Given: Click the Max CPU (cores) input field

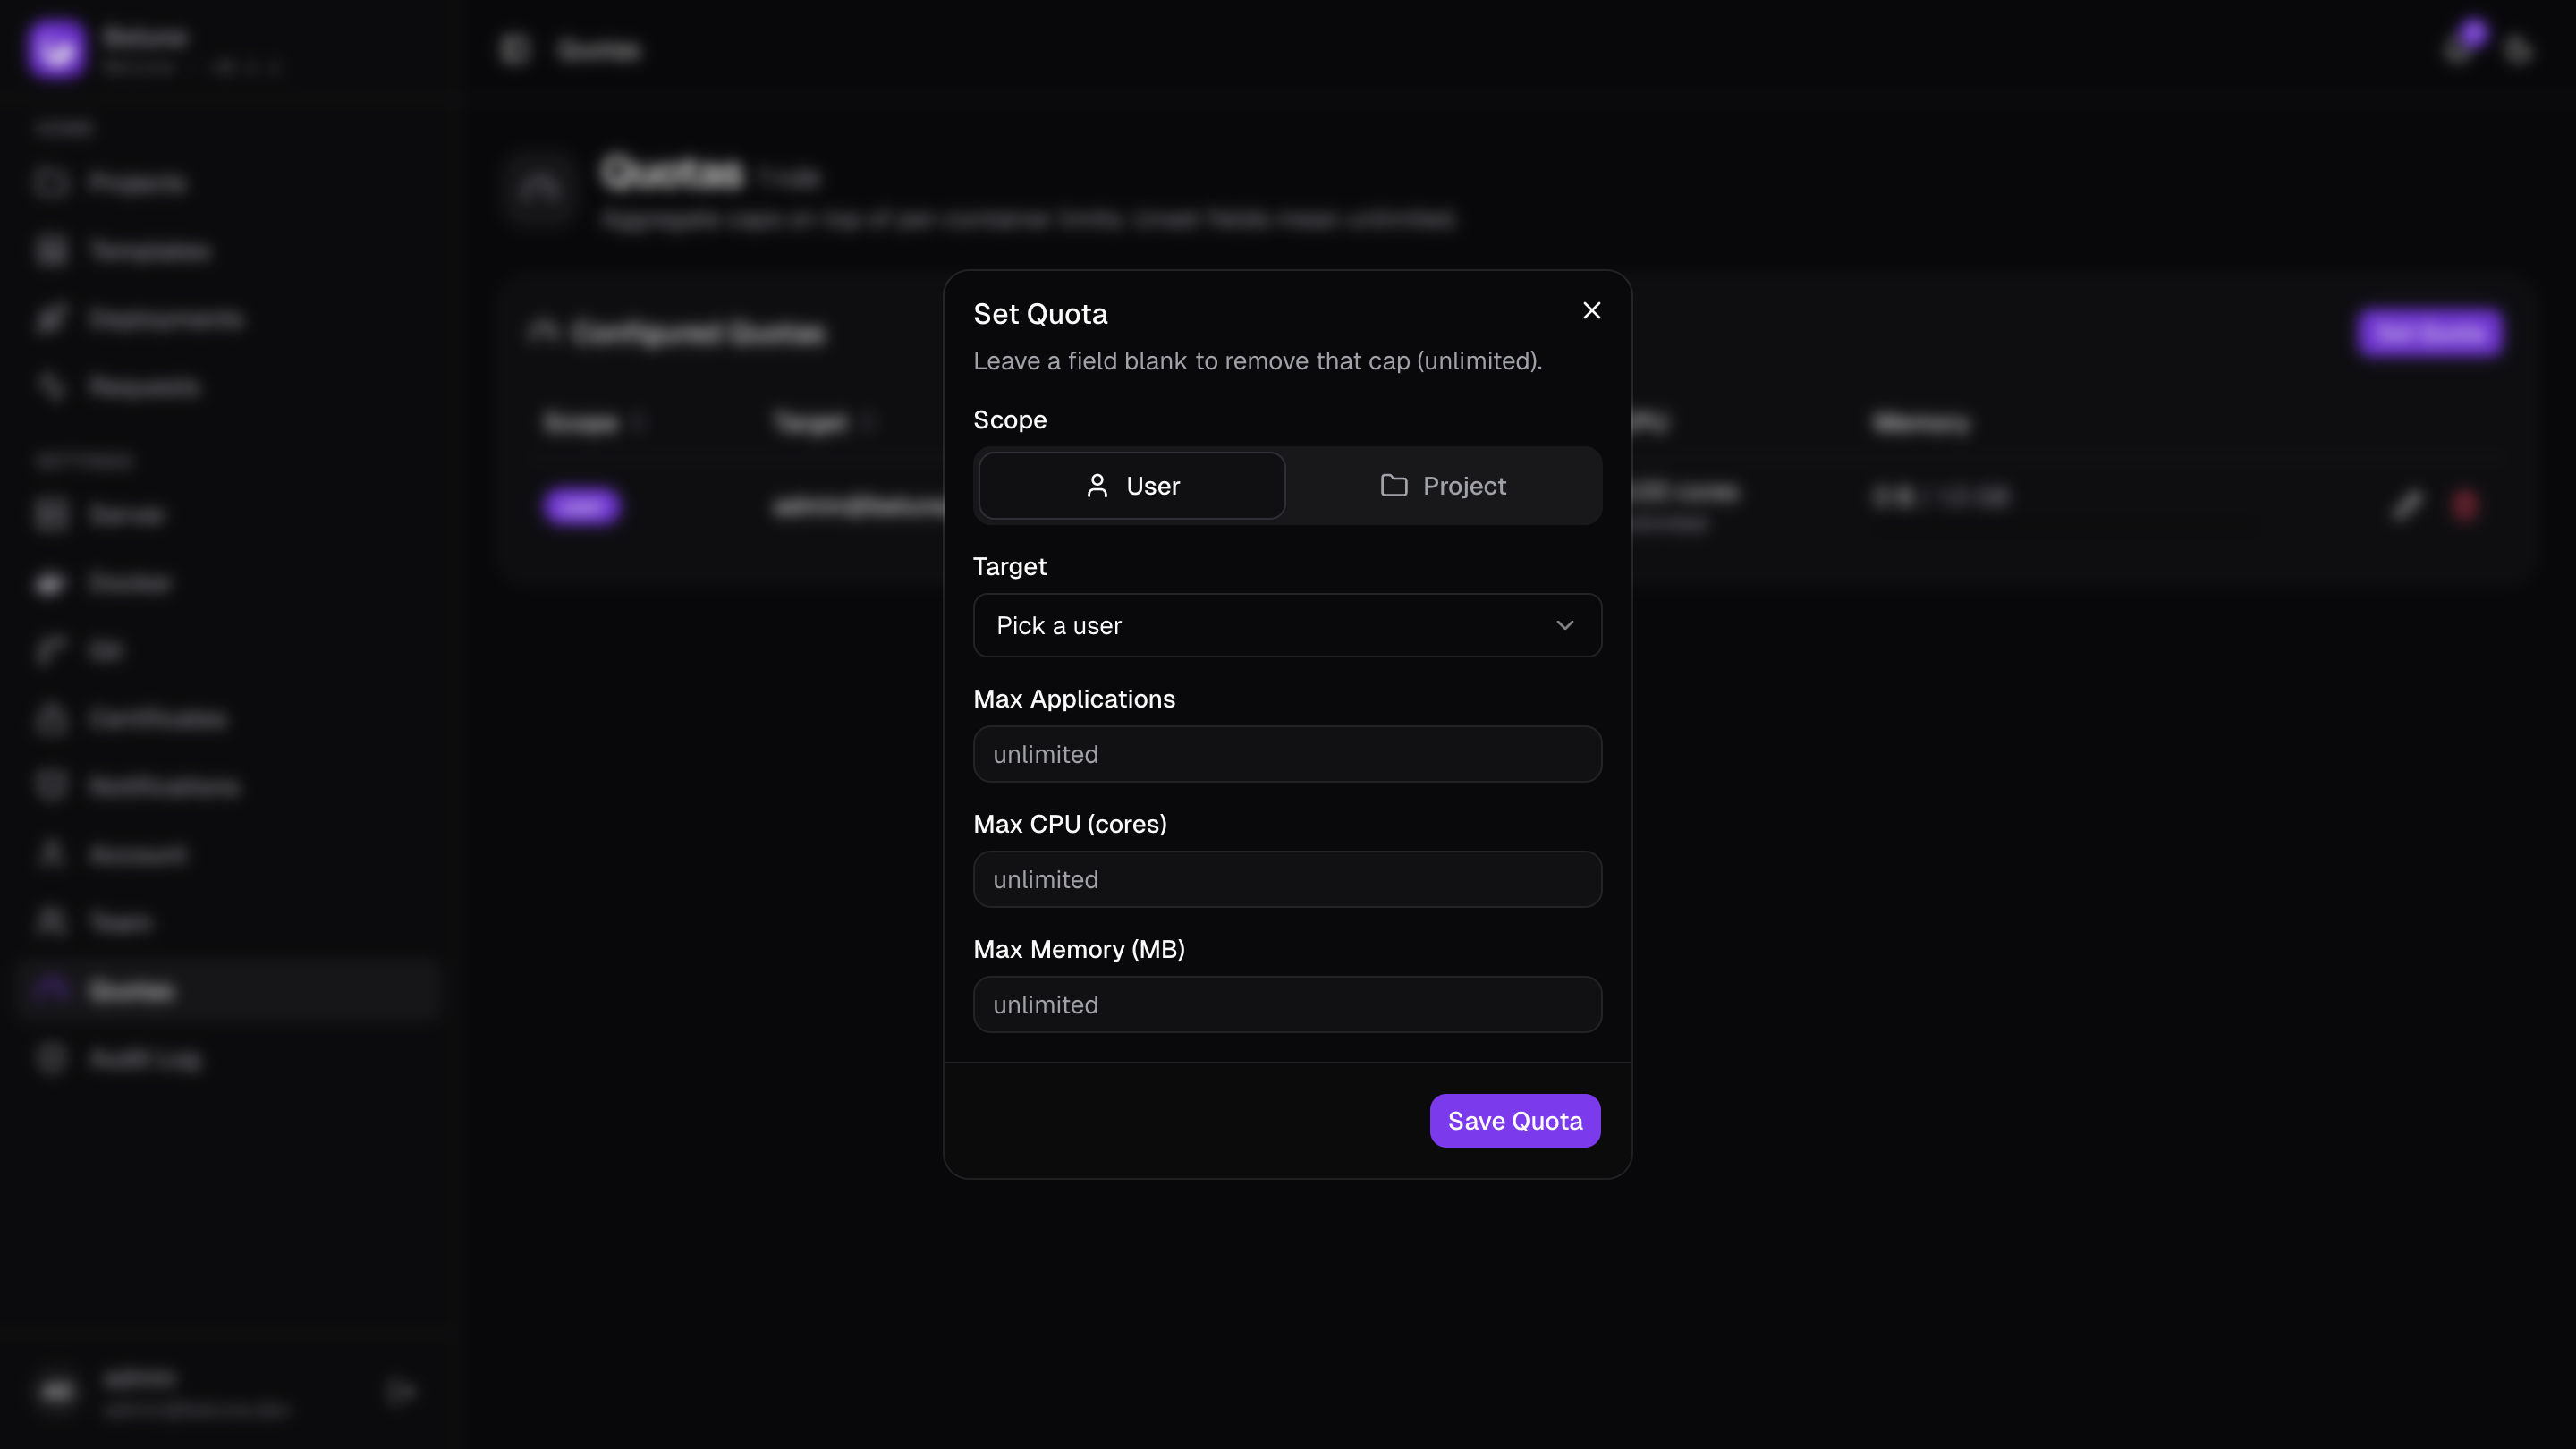Looking at the screenshot, I should 1287,879.
